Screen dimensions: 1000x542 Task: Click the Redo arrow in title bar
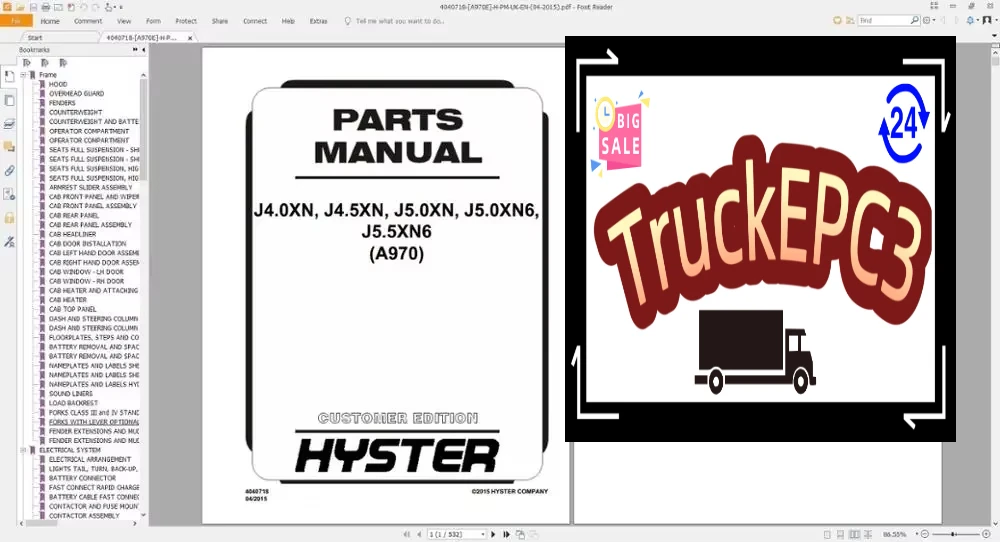tap(96, 7)
